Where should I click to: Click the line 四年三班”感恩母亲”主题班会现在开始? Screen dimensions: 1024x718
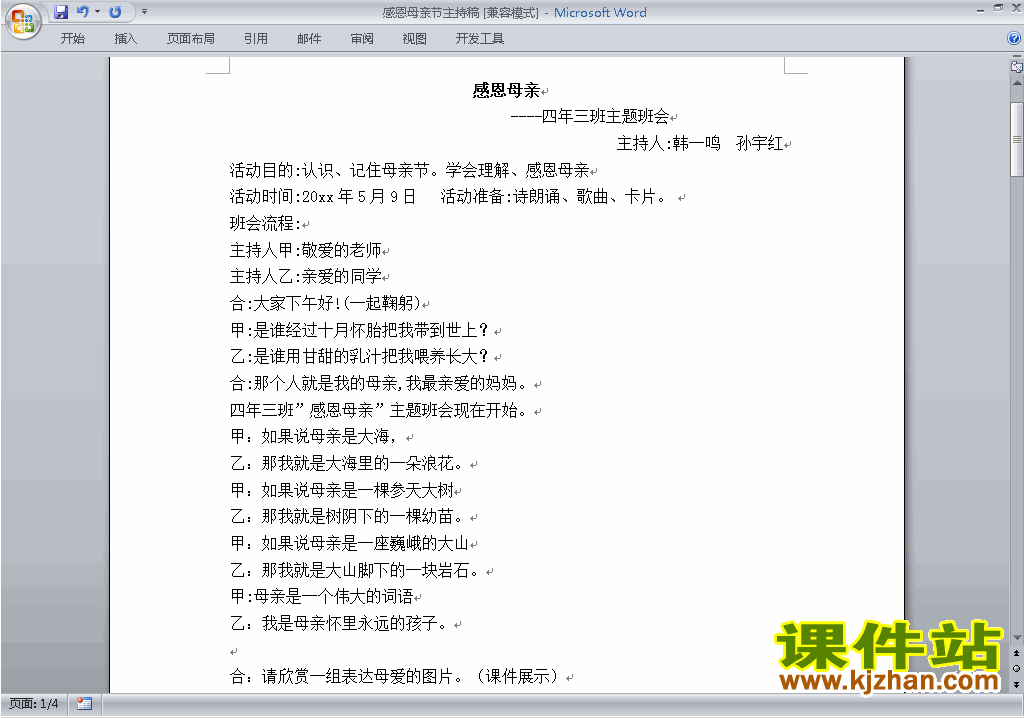(x=379, y=410)
